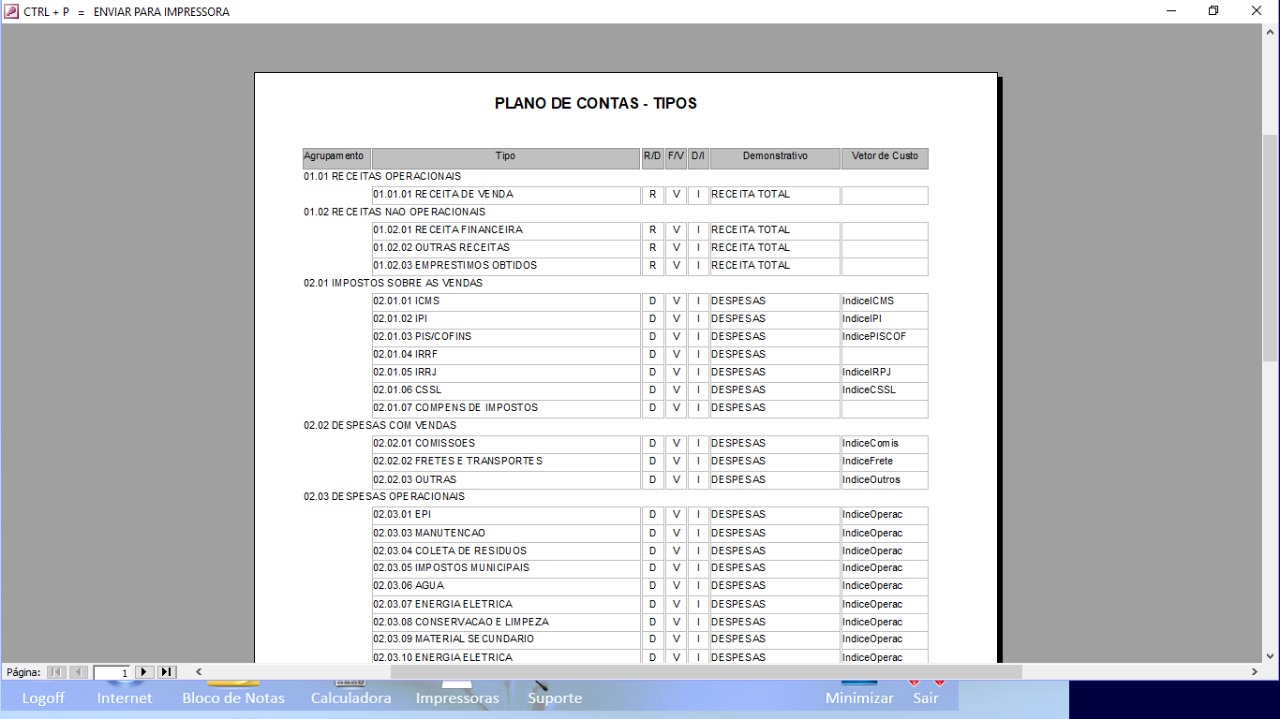Viewport: 1280px width, 719px height.
Task: Select 02.02.03 OUTRAS row
Action: (x=650, y=479)
